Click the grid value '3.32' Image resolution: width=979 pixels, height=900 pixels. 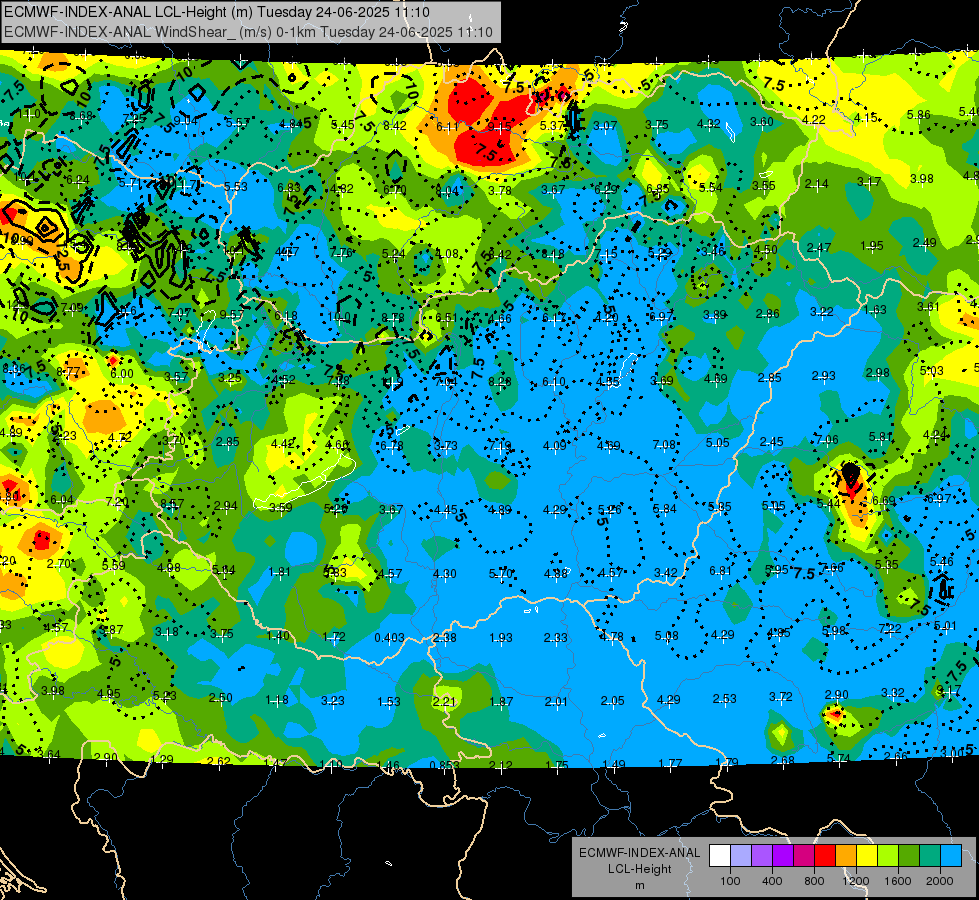pyautogui.click(x=893, y=692)
